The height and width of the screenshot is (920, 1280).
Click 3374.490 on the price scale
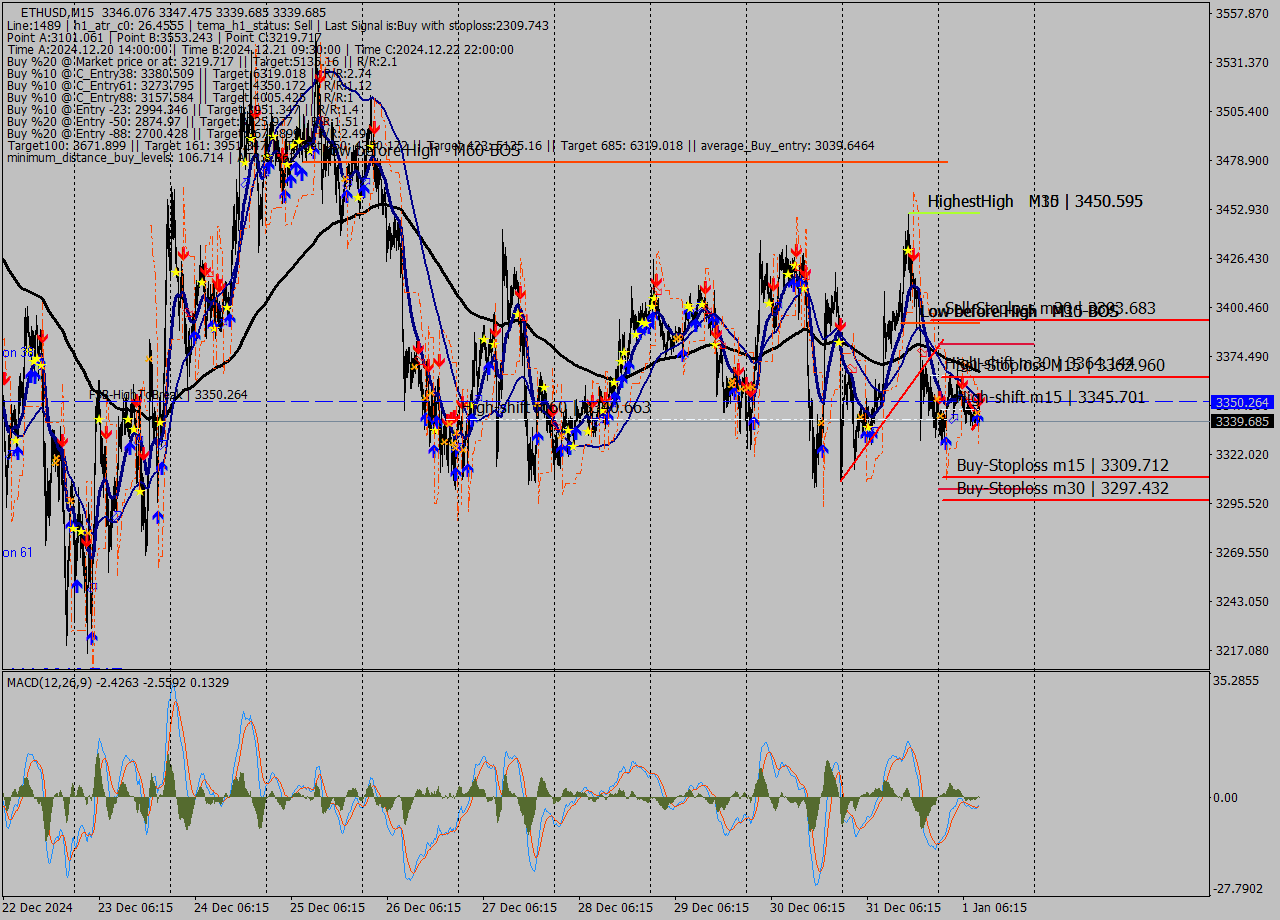[1243, 357]
